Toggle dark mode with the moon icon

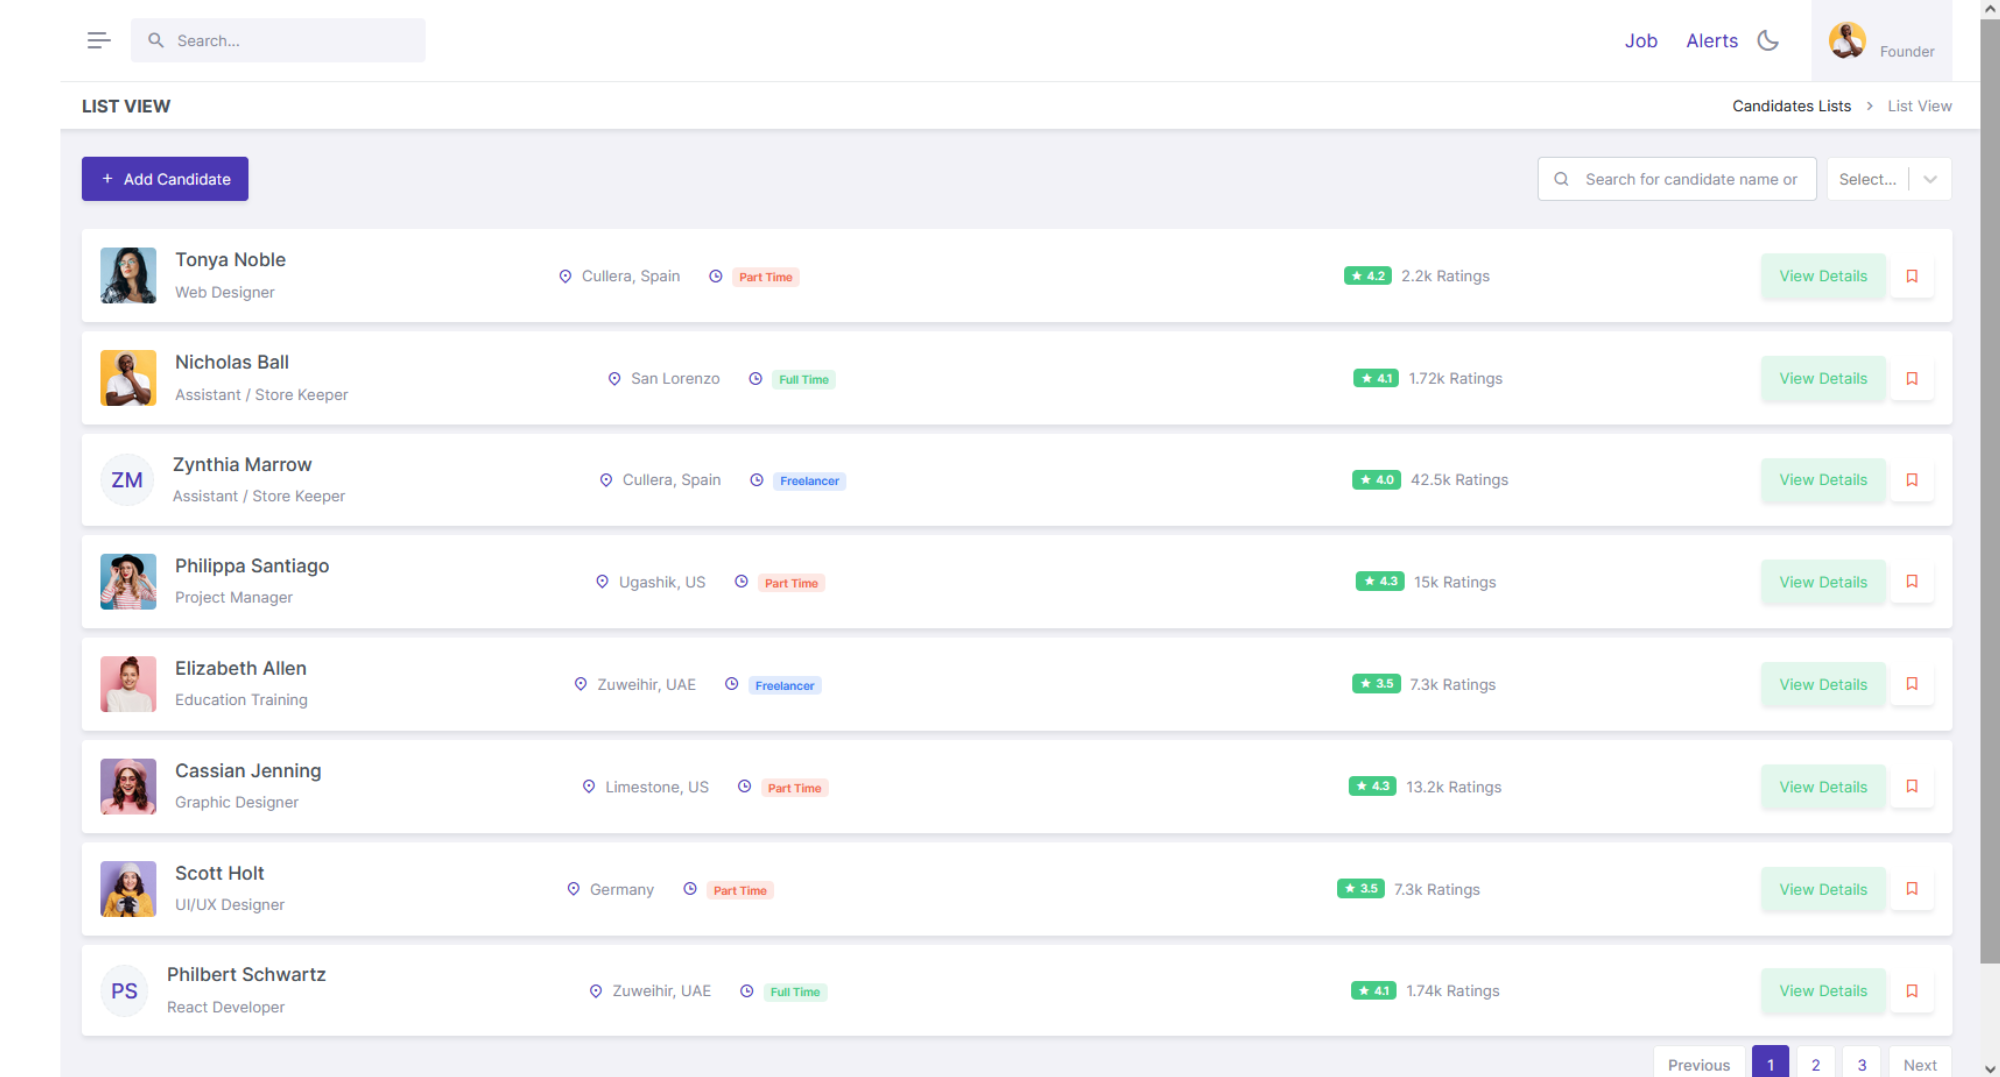1767,40
